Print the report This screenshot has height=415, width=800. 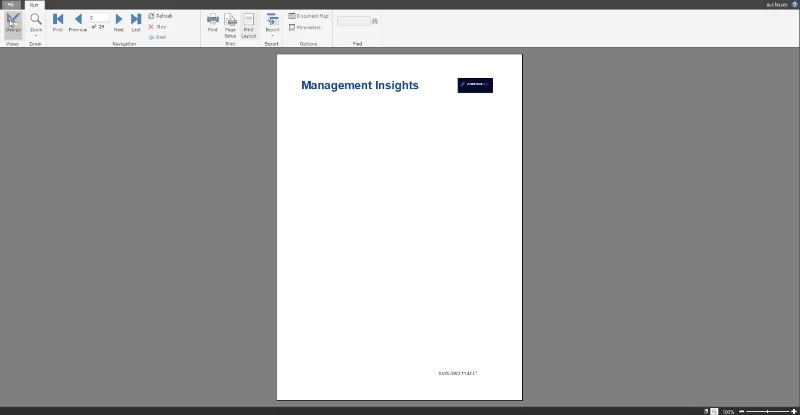coord(213,23)
